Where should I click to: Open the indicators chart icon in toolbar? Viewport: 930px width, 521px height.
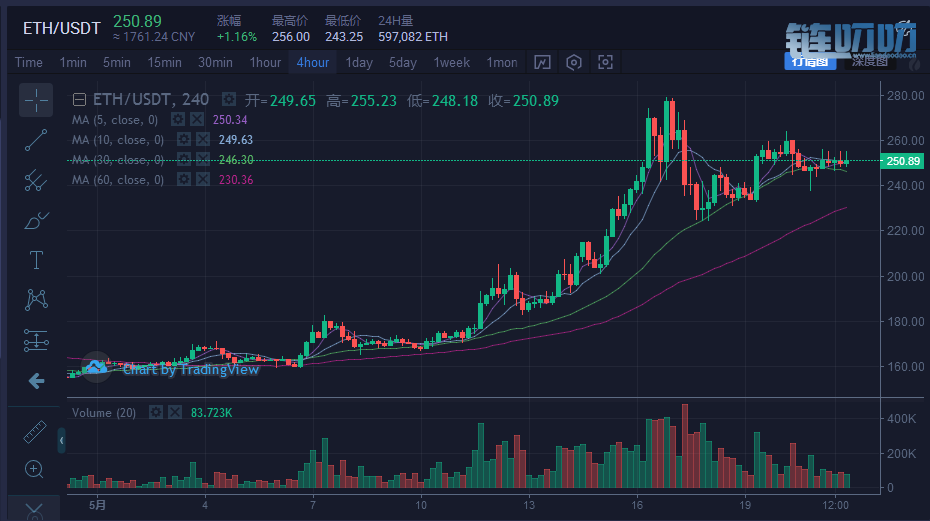pos(542,62)
